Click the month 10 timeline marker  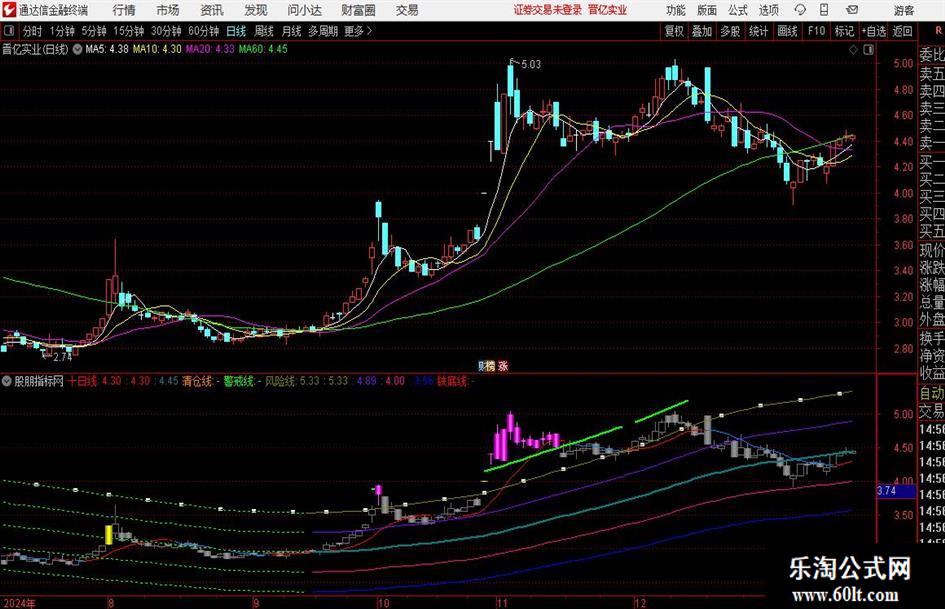[x=383, y=603]
